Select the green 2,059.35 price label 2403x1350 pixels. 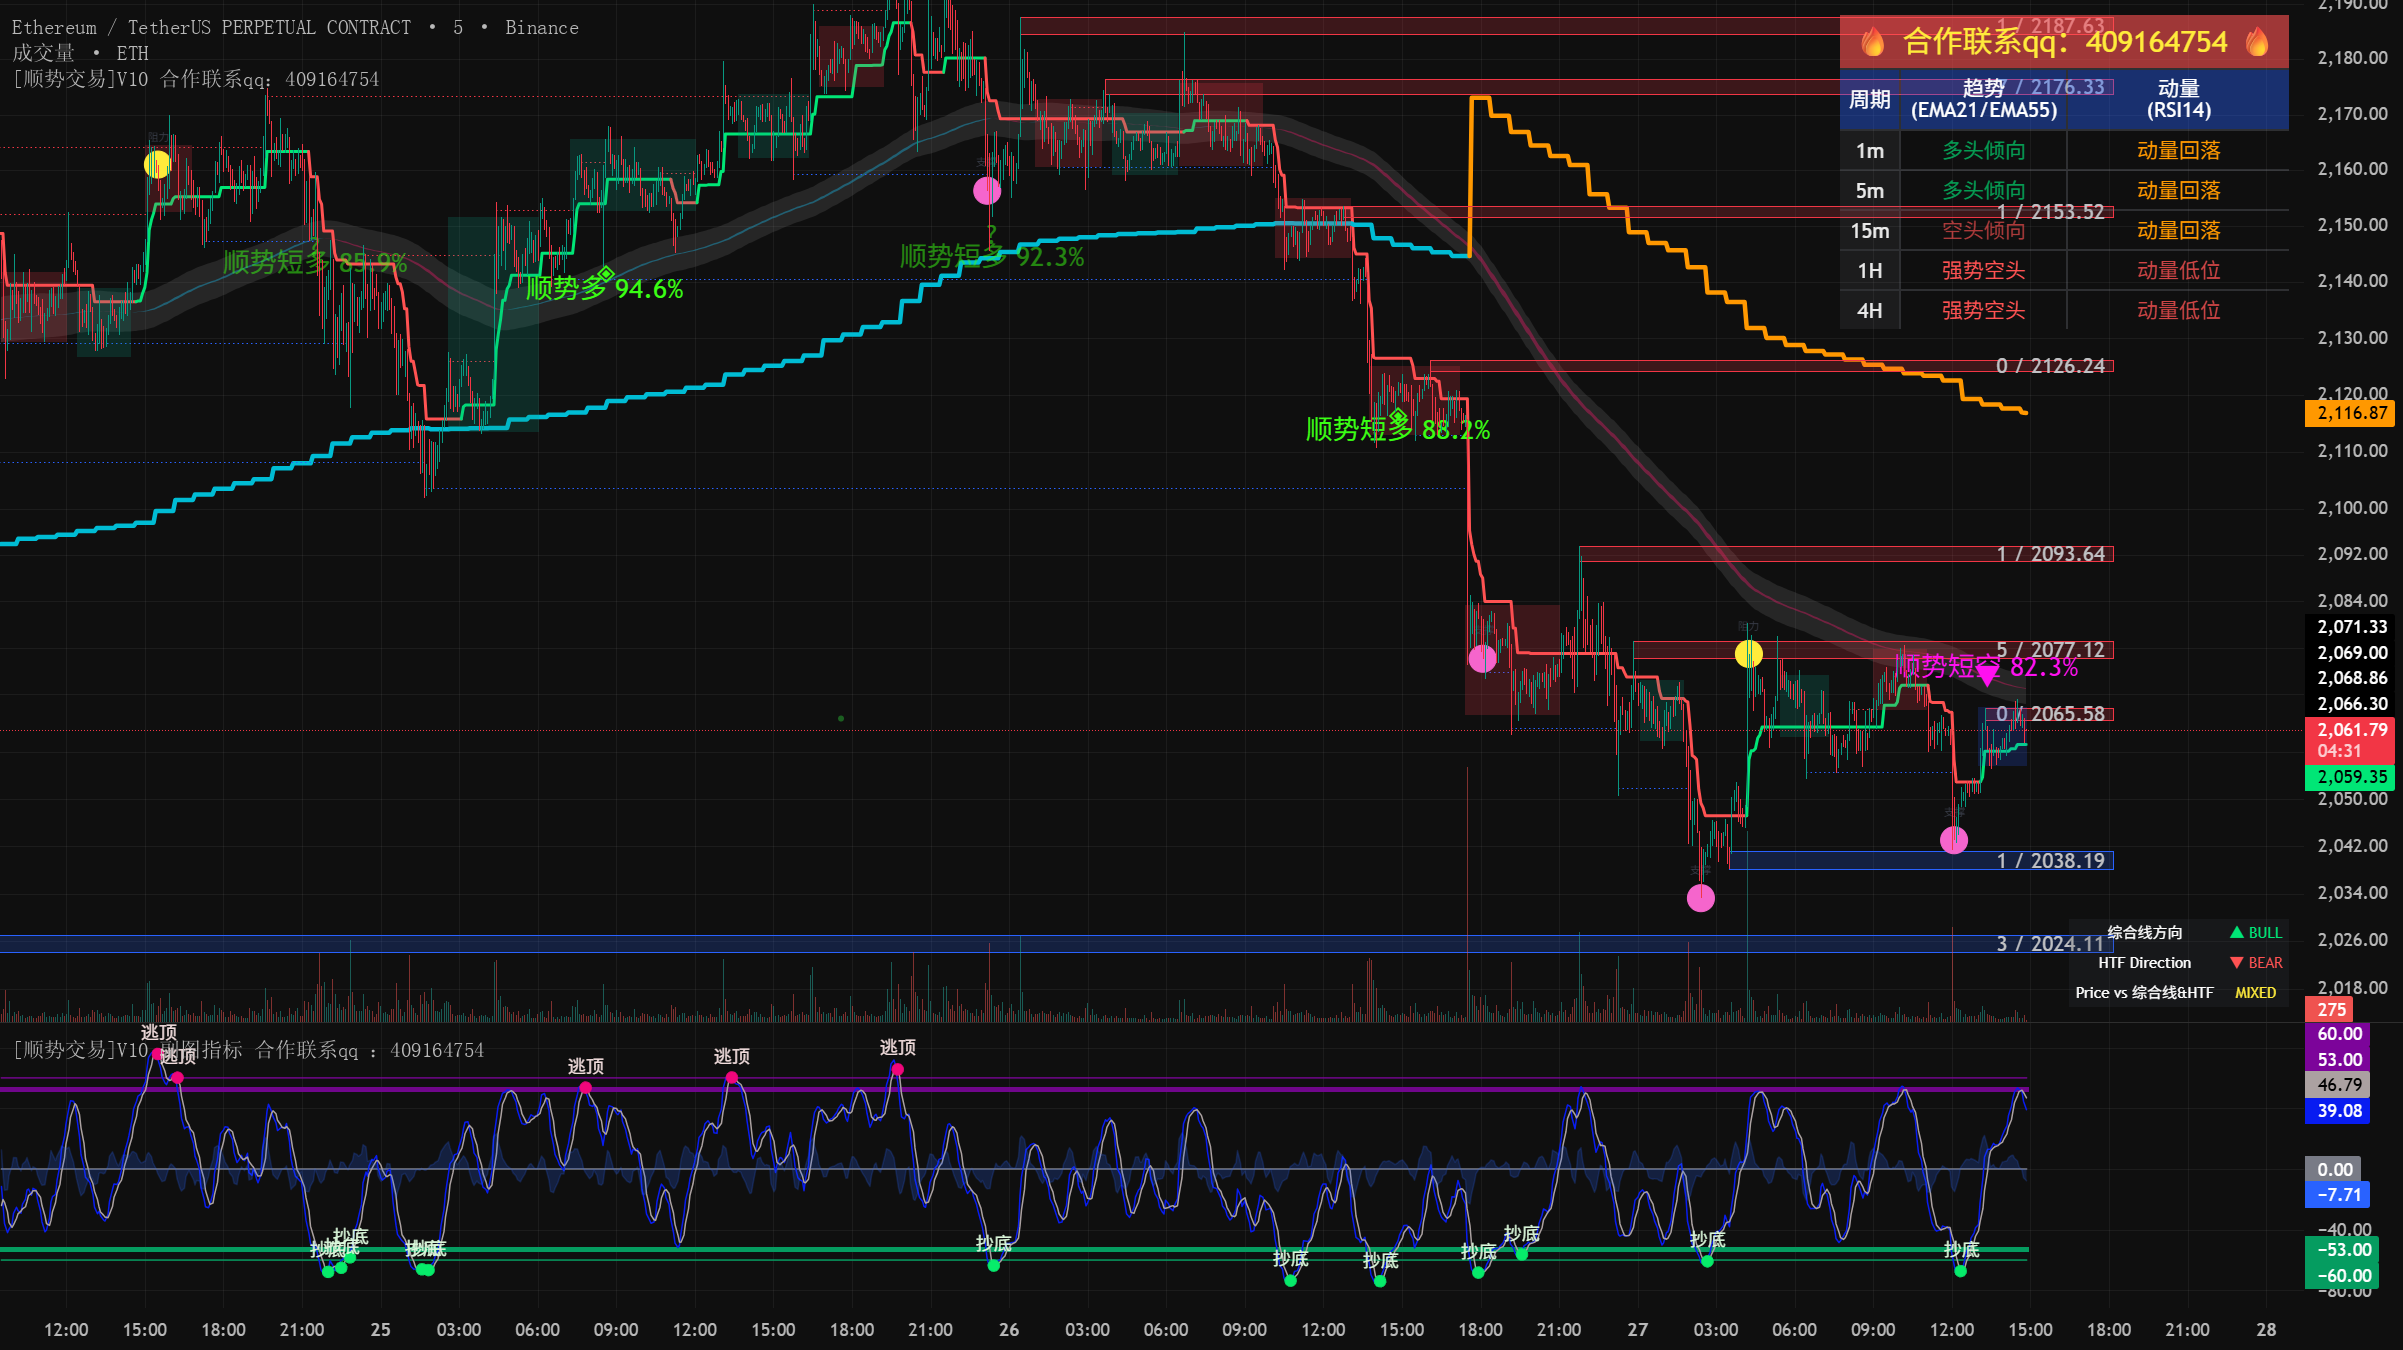pyautogui.click(x=2350, y=777)
